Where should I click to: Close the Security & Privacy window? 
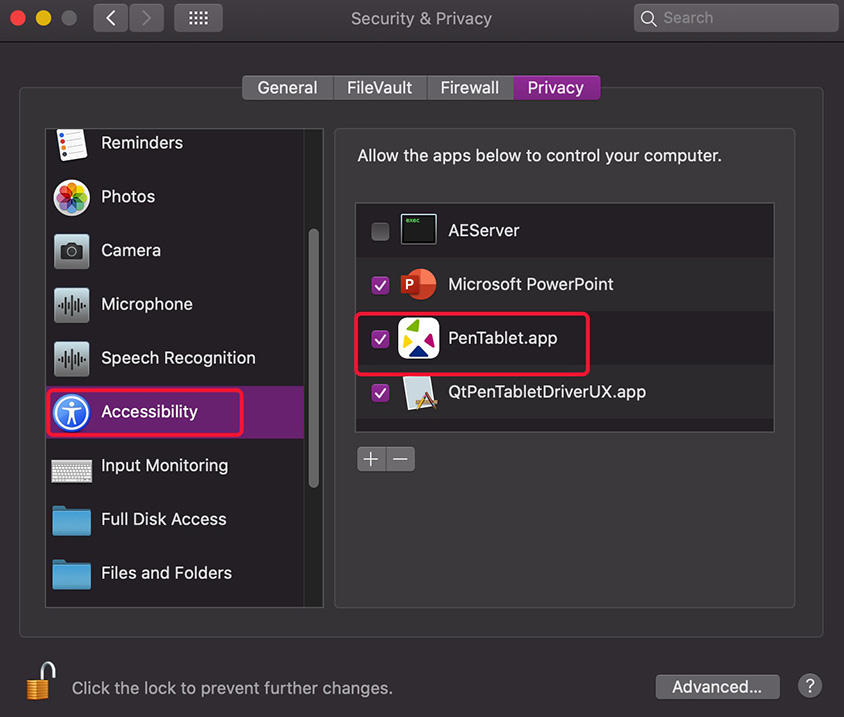tap(18, 18)
